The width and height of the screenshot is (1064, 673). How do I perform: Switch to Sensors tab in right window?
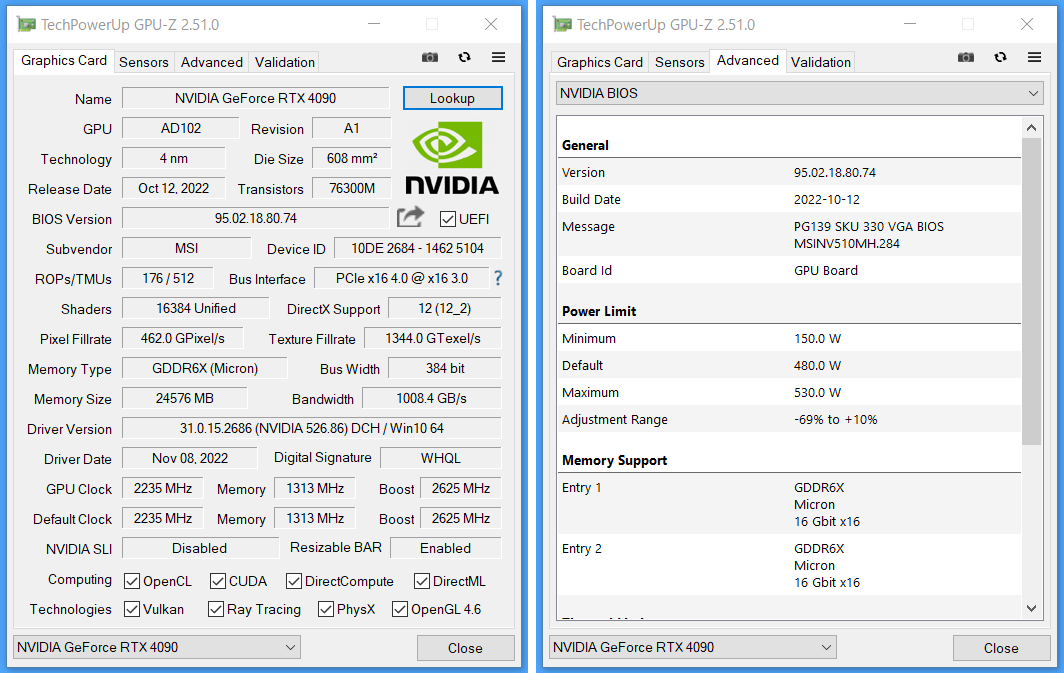coord(679,62)
